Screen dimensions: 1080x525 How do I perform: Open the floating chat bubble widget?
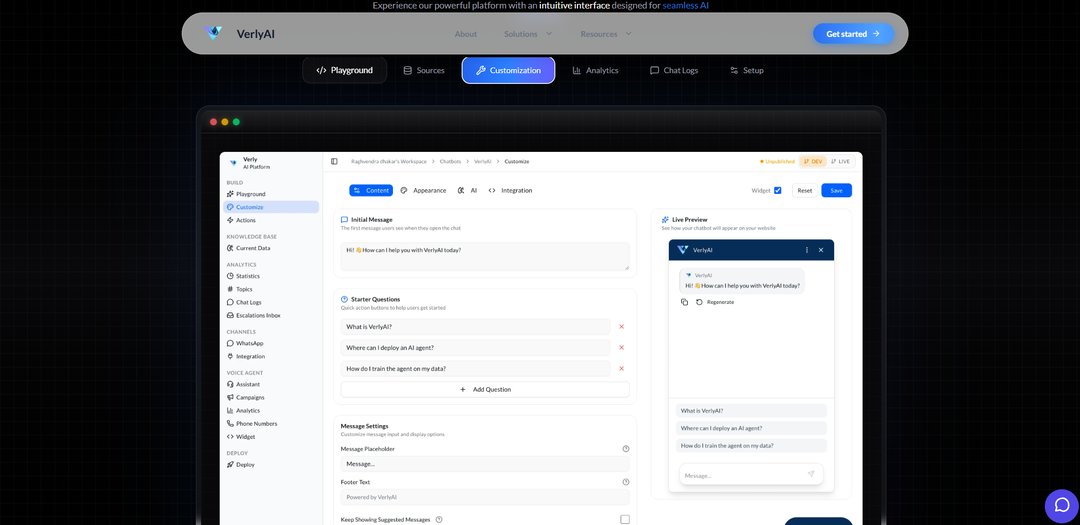1061,505
